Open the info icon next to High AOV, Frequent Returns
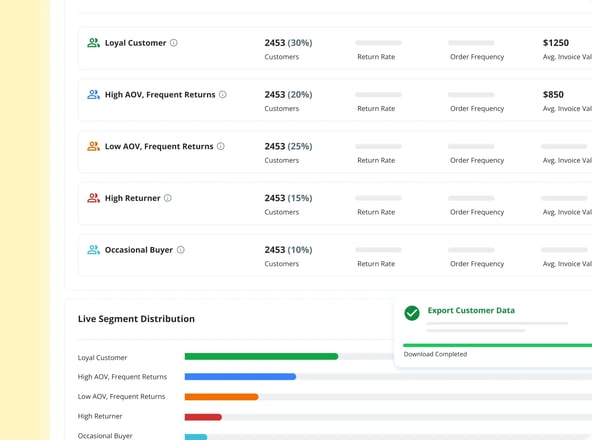 pos(223,94)
